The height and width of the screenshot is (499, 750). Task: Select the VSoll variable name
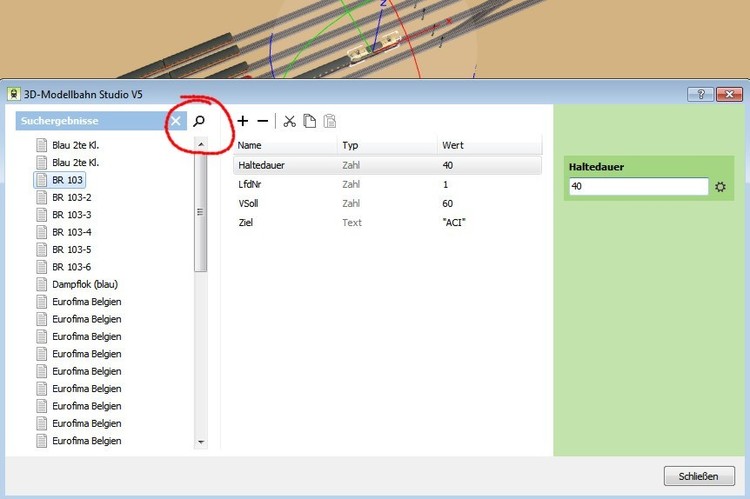(x=248, y=203)
